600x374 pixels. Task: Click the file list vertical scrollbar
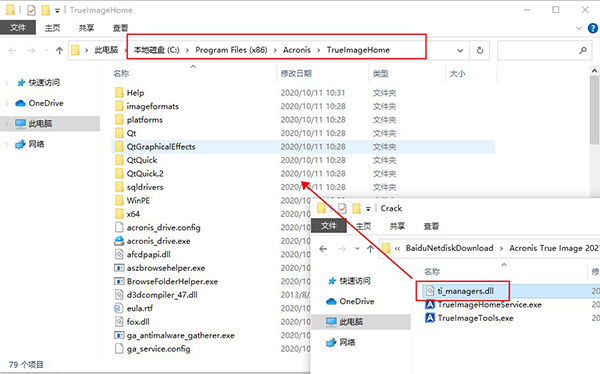click(595, 109)
